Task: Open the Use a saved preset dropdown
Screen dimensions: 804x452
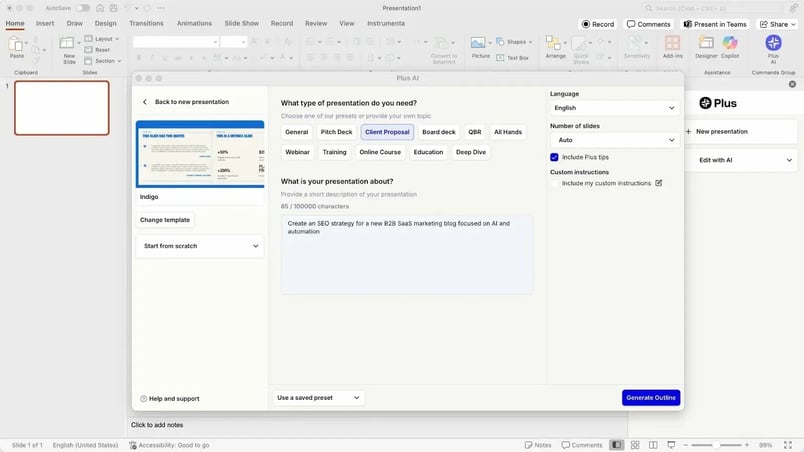Action: click(x=318, y=398)
